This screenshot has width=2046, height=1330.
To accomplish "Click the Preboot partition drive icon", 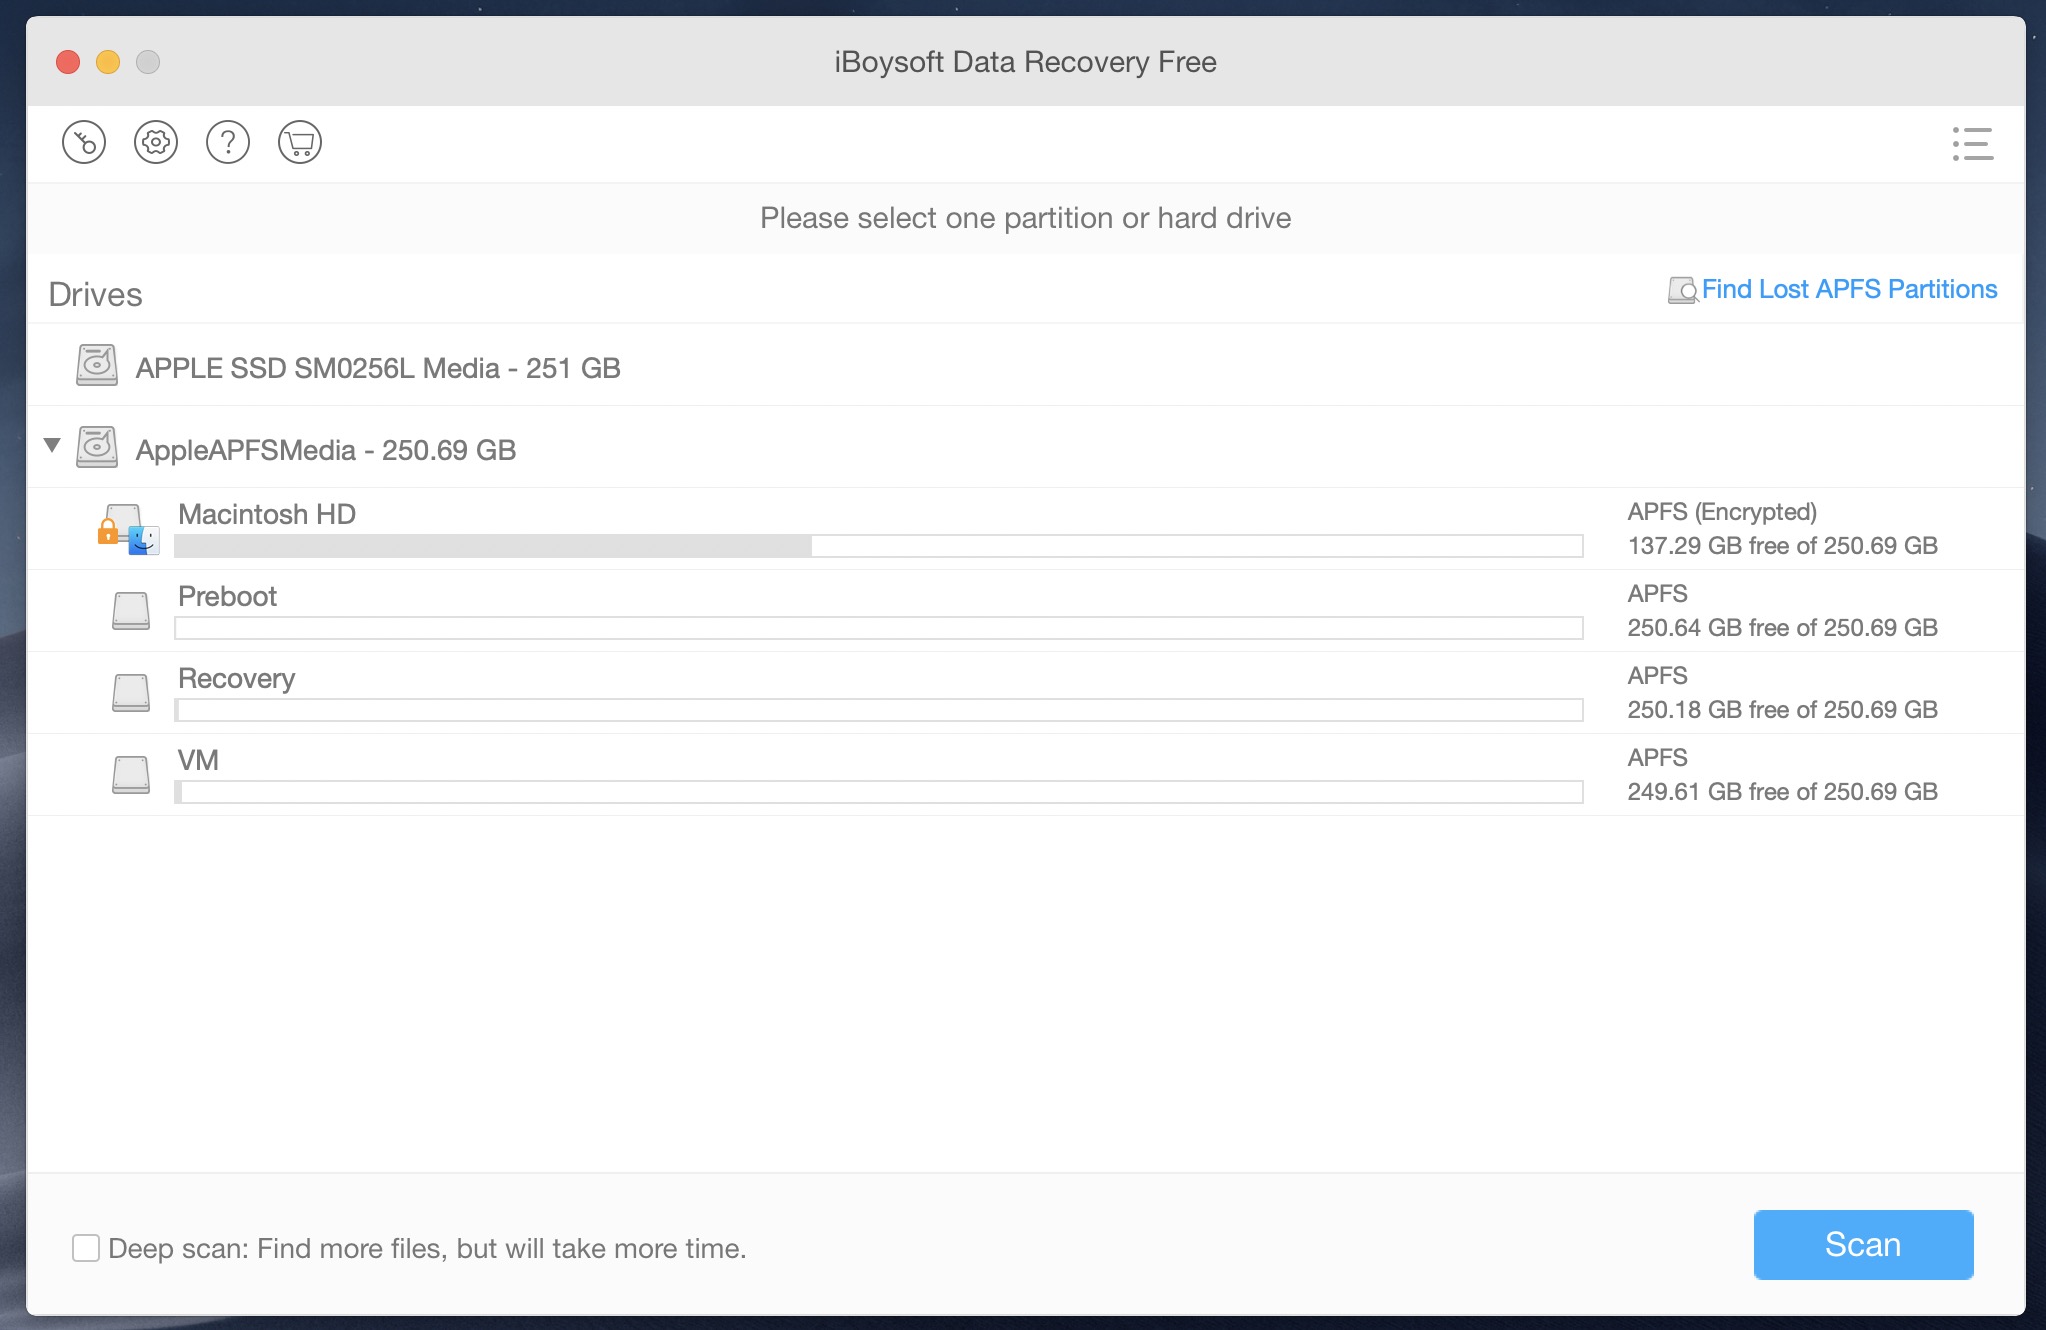I will (131, 608).
